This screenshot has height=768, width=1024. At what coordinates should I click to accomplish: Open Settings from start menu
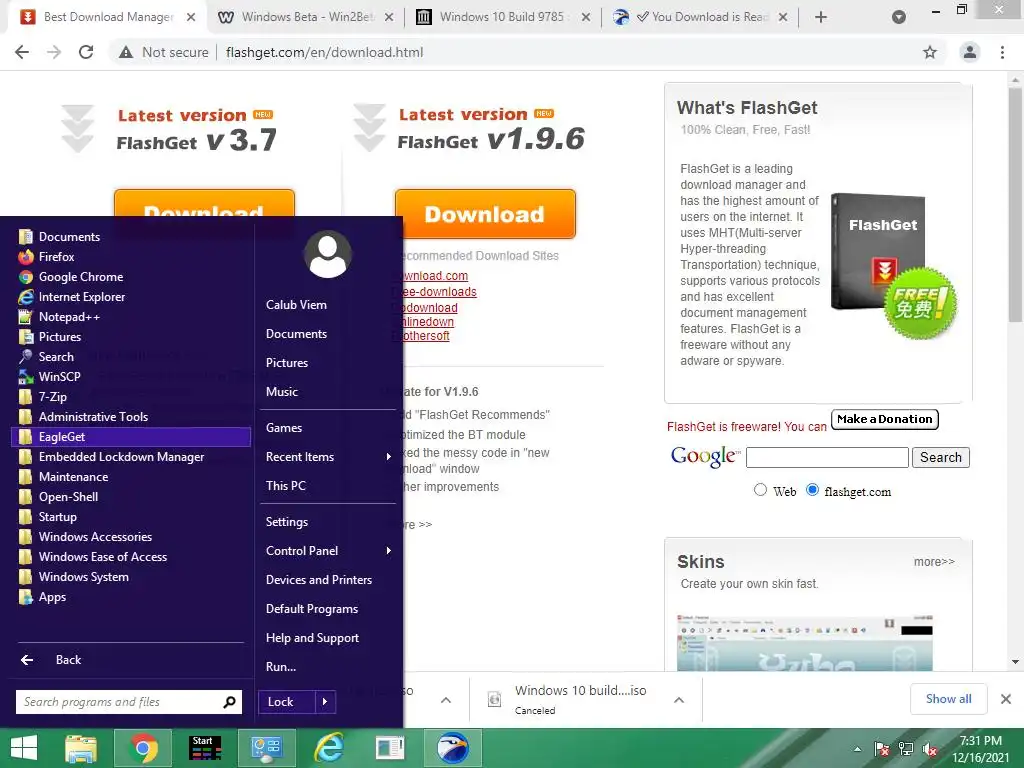[x=287, y=522]
